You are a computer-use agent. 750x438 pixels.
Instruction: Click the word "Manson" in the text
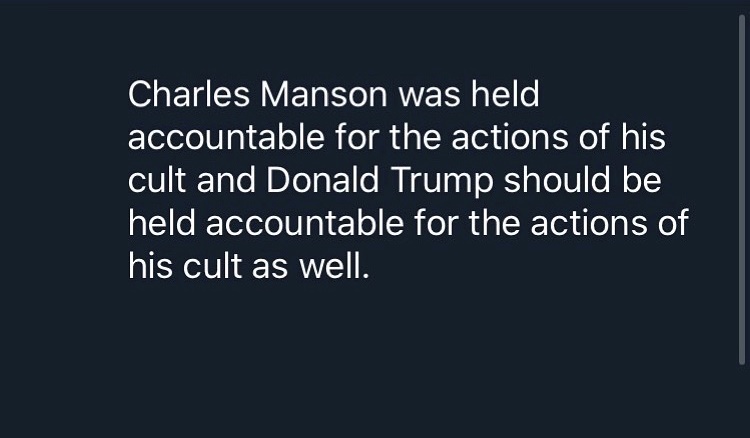coord(324,94)
